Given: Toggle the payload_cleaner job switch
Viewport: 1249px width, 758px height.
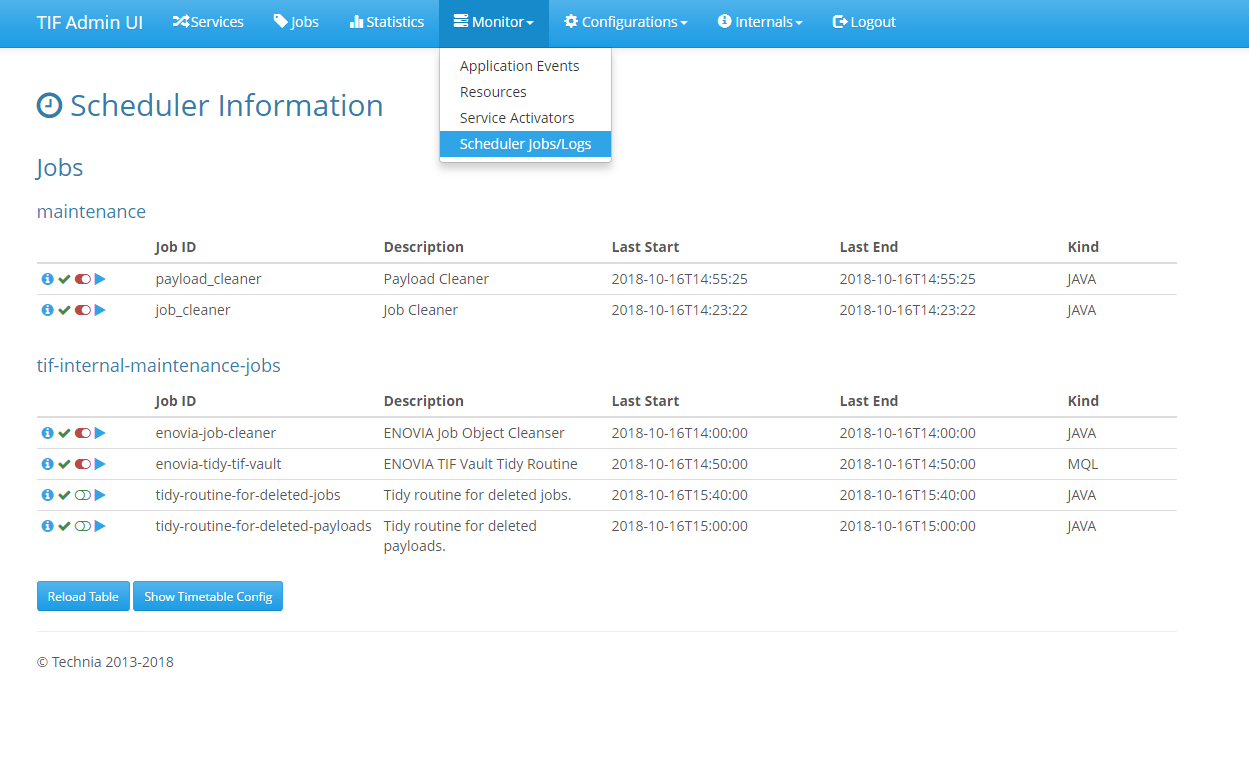Looking at the screenshot, I should pos(83,279).
